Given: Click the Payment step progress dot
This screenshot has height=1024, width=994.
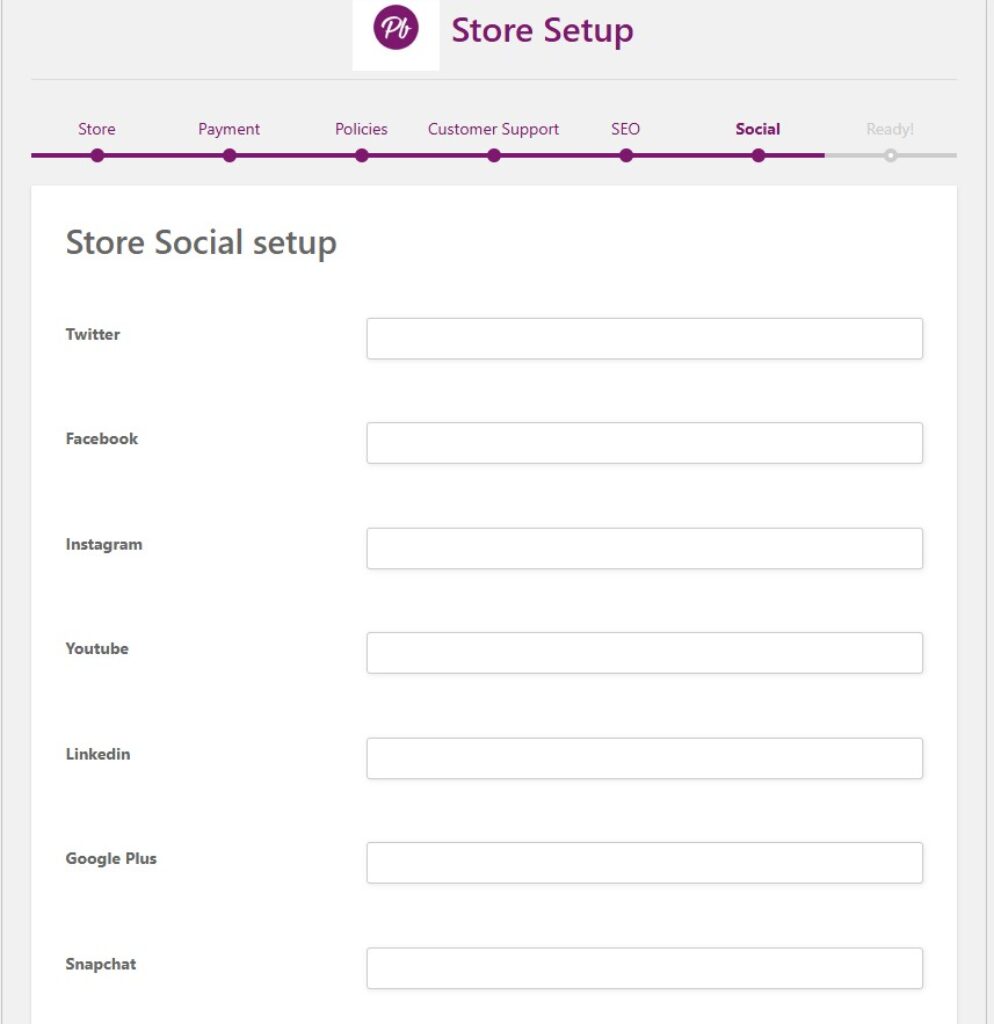Looking at the screenshot, I should 229,155.
